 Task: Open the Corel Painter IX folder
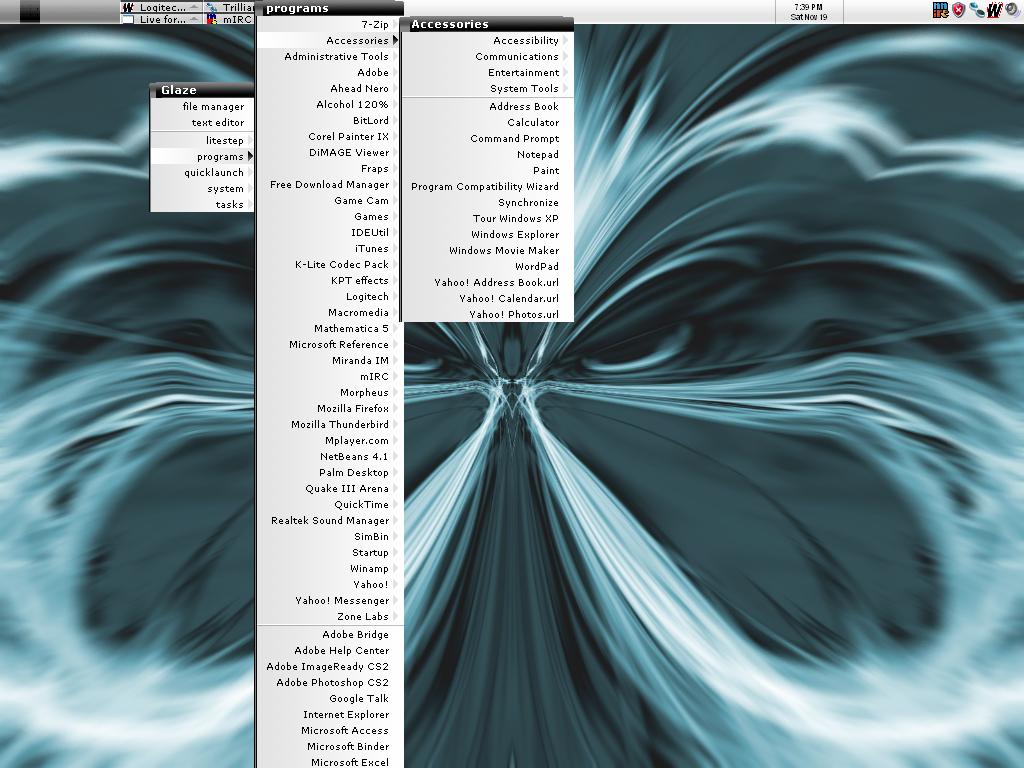pos(330,136)
